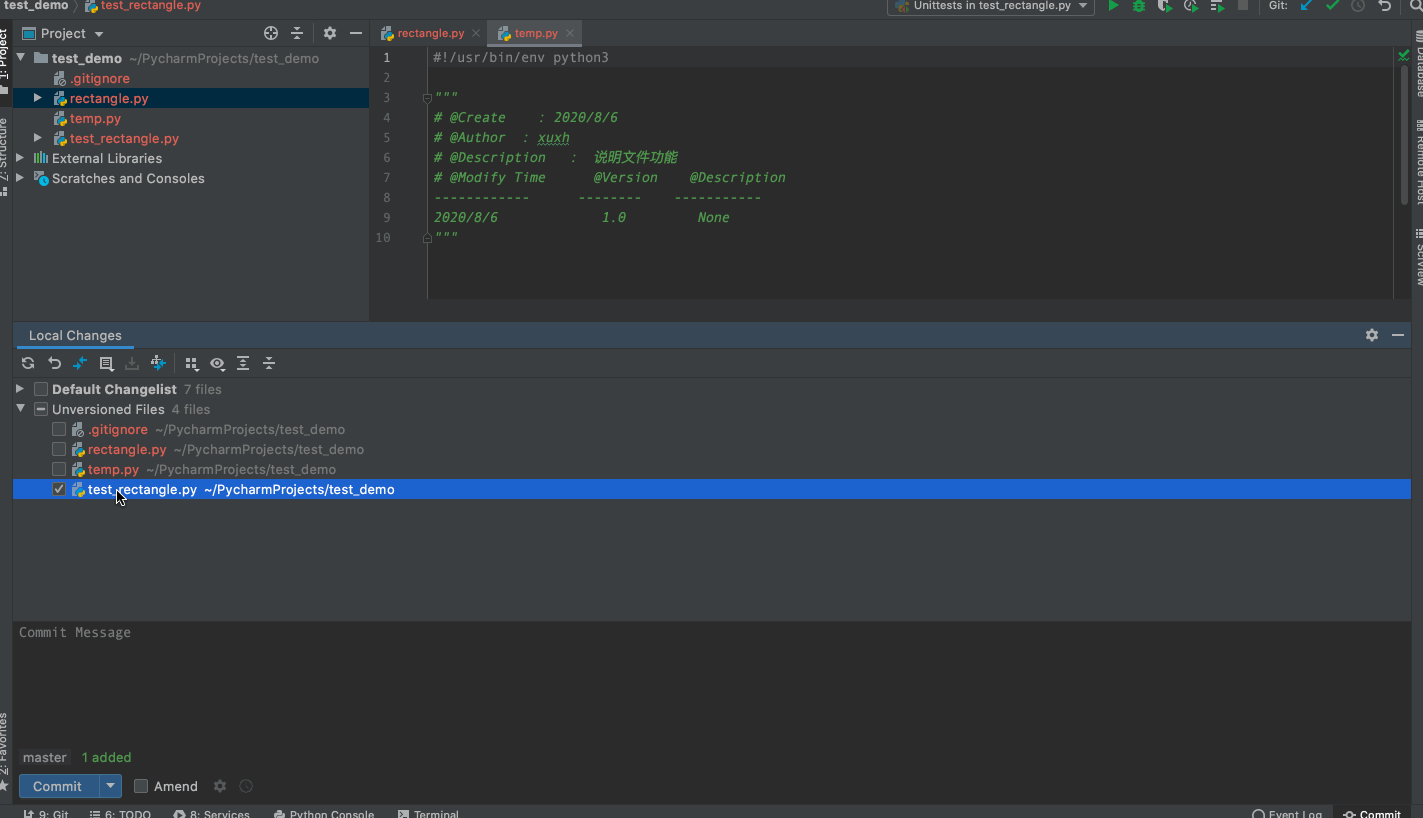This screenshot has height=818, width=1423.
Task: Open the 6: TODO tool window
Action: point(120,813)
